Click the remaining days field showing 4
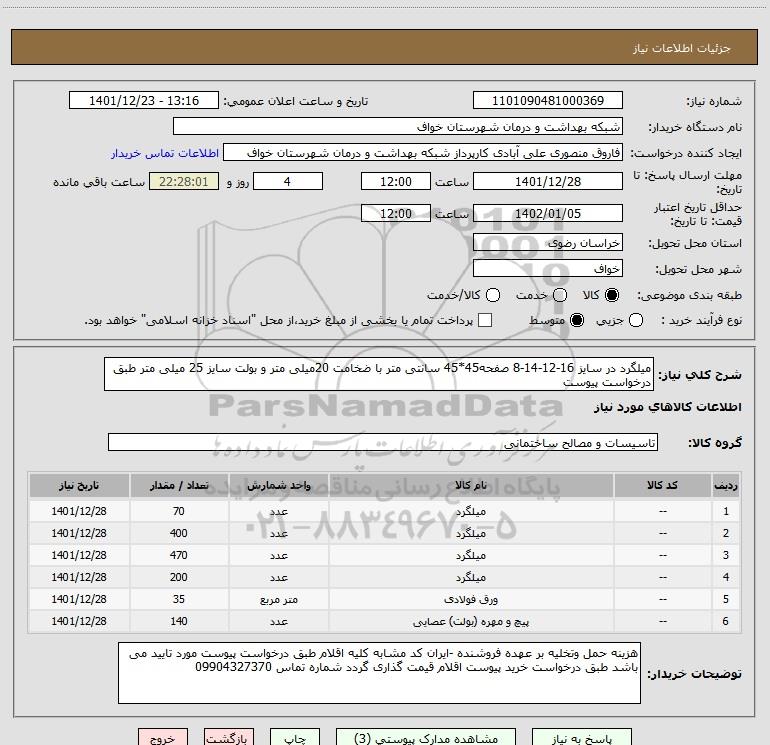The image size is (770, 745). (x=288, y=181)
